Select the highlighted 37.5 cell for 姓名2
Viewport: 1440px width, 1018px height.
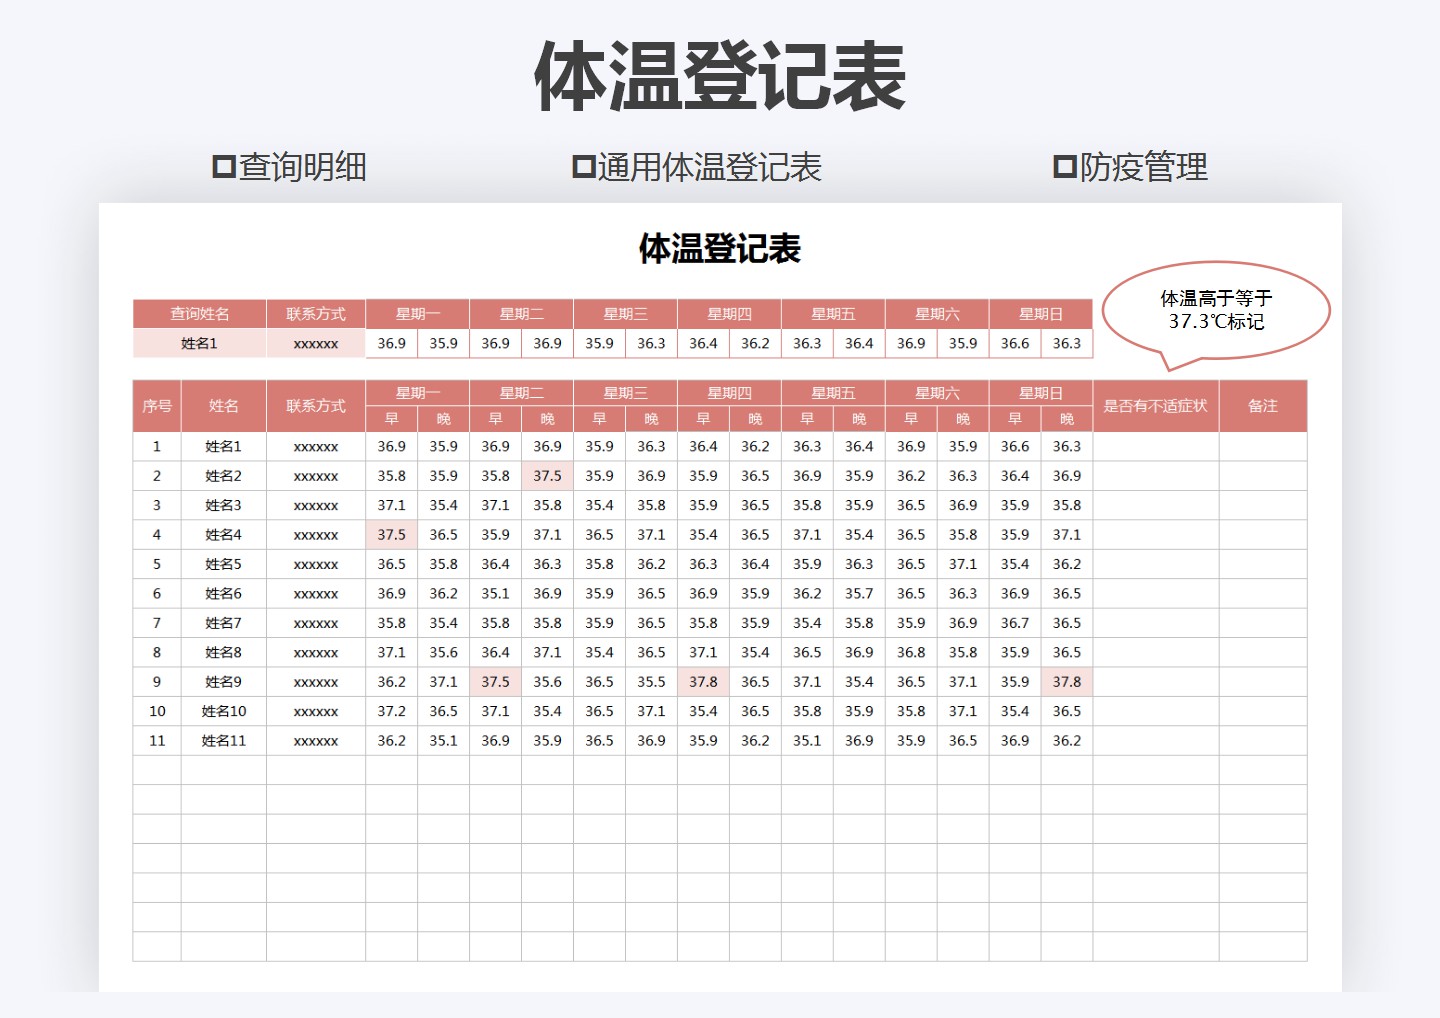click(546, 476)
